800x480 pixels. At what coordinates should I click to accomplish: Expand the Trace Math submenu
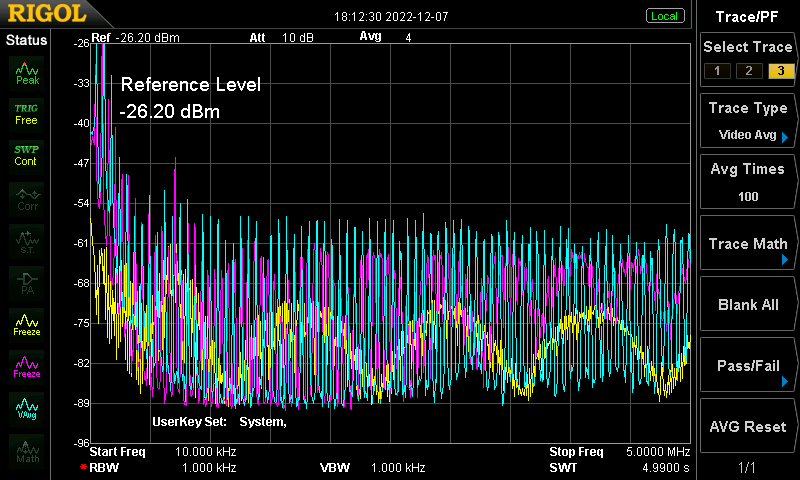point(747,243)
